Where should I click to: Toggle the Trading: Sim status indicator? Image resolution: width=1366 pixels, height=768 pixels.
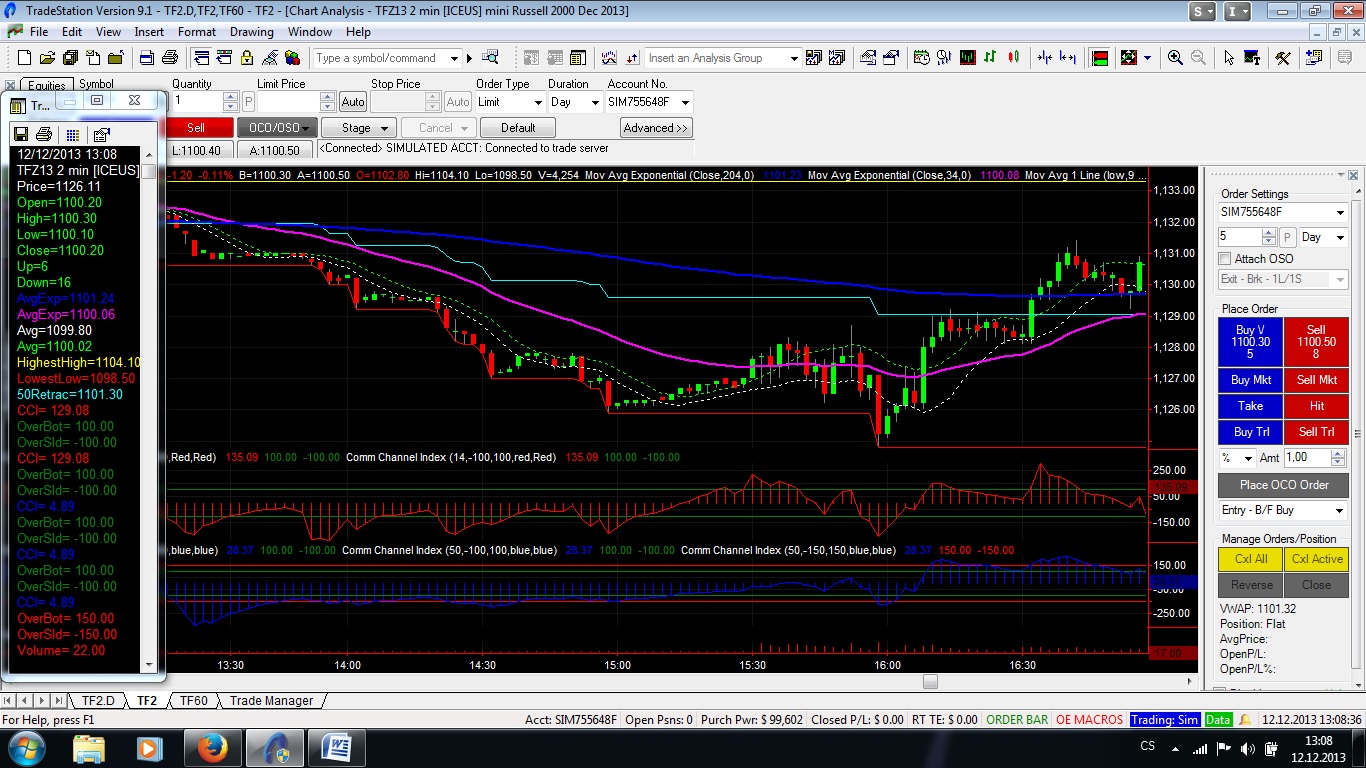[x=1164, y=720]
